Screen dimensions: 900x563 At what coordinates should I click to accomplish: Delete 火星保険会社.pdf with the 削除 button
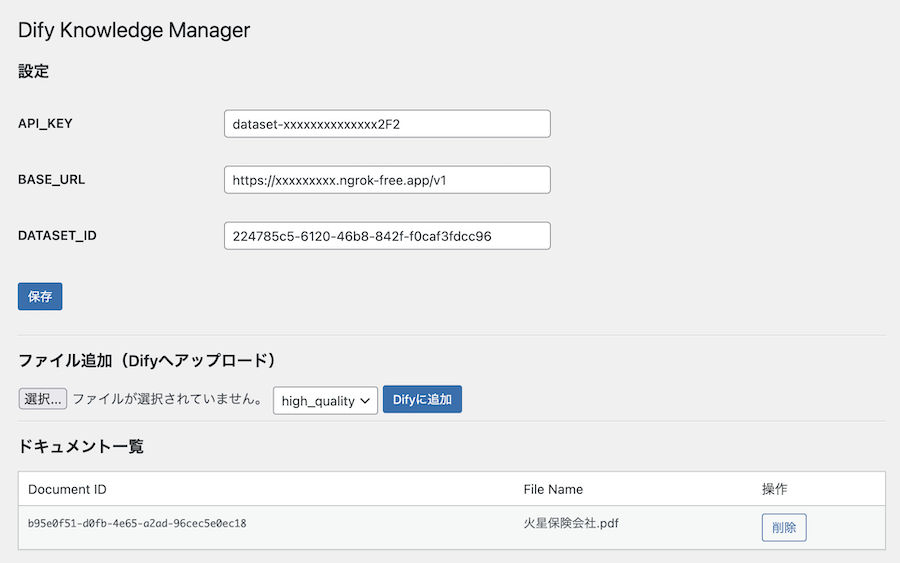coord(784,527)
